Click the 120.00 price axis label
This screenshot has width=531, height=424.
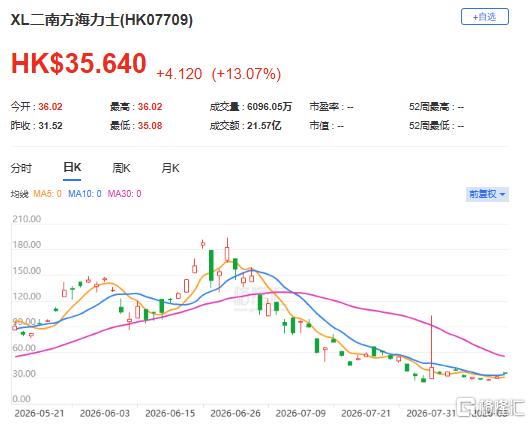click(26, 296)
